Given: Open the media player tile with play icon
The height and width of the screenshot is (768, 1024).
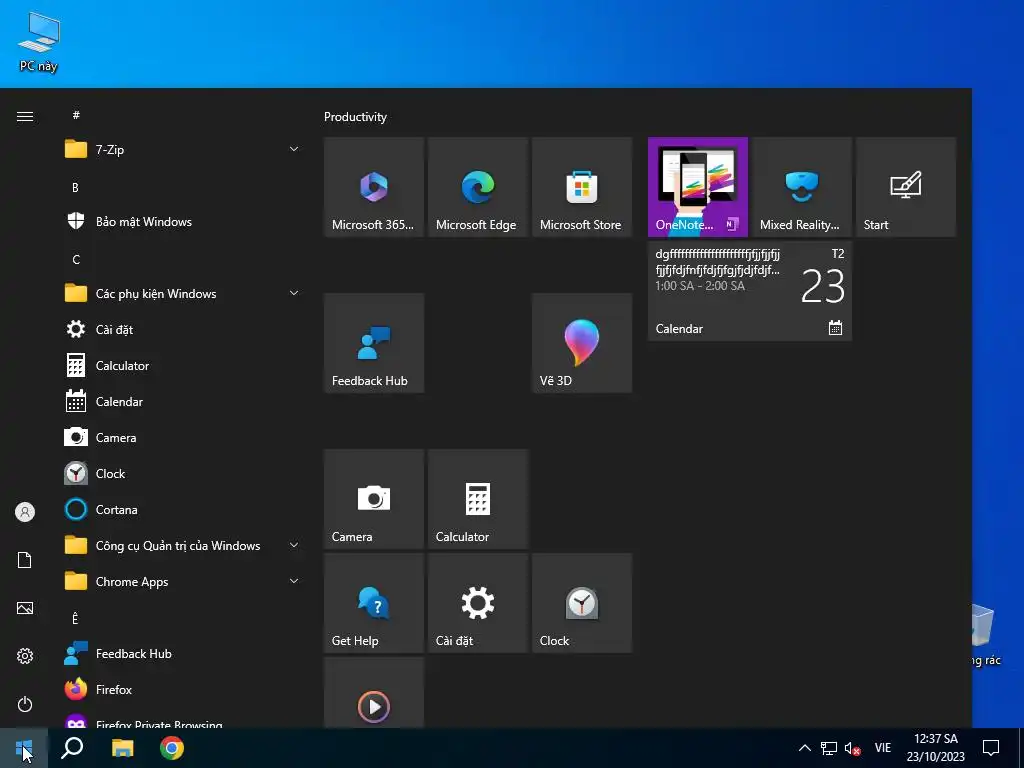Looking at the screenshot, I should click(374, 692).
